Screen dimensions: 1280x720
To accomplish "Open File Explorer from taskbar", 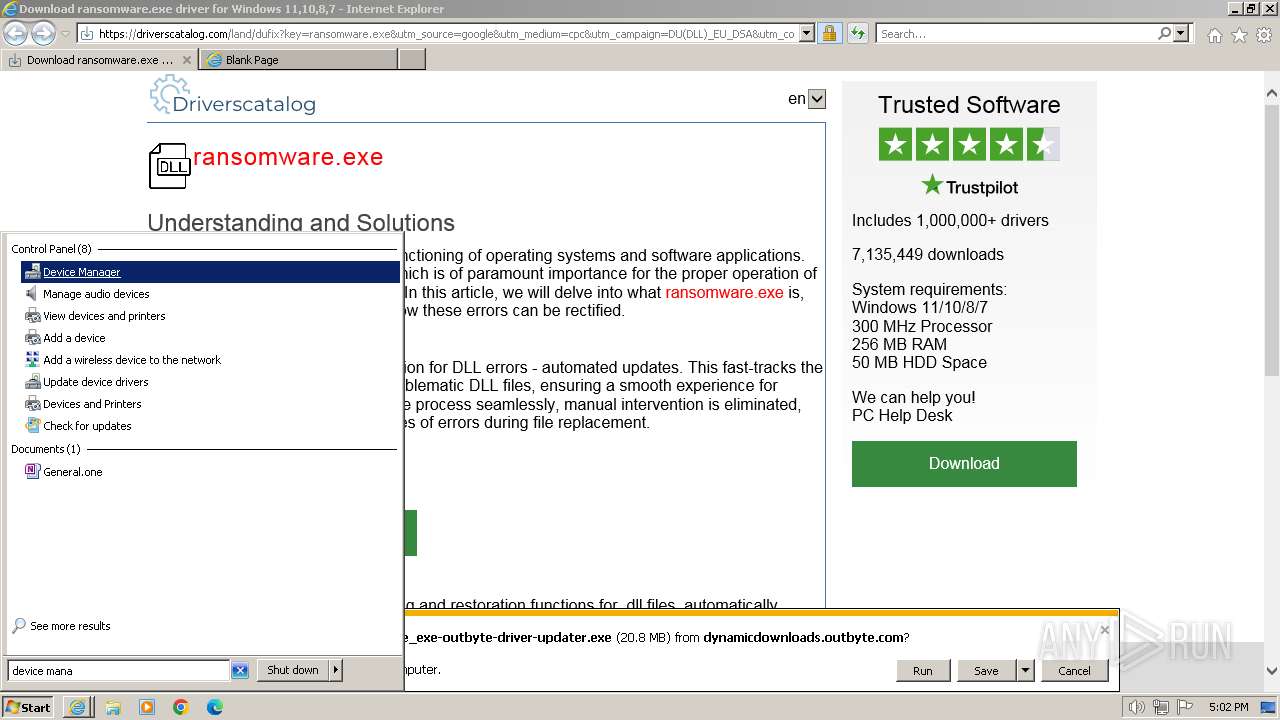I will click(113, 707).
